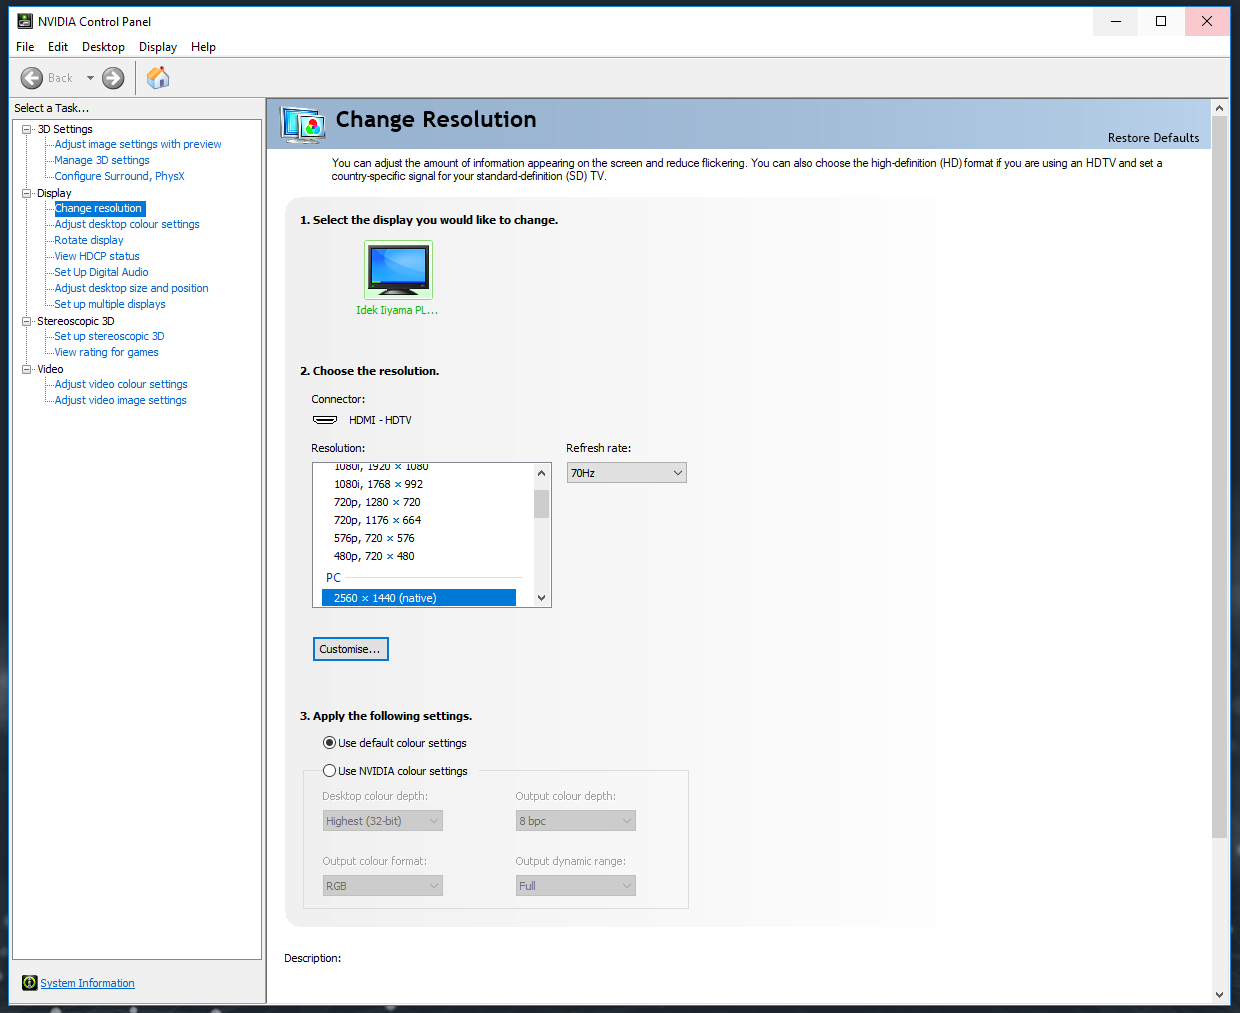Click the Back arrow icon
This screenshot has width=1240, height=1013.
click(32, 78)
